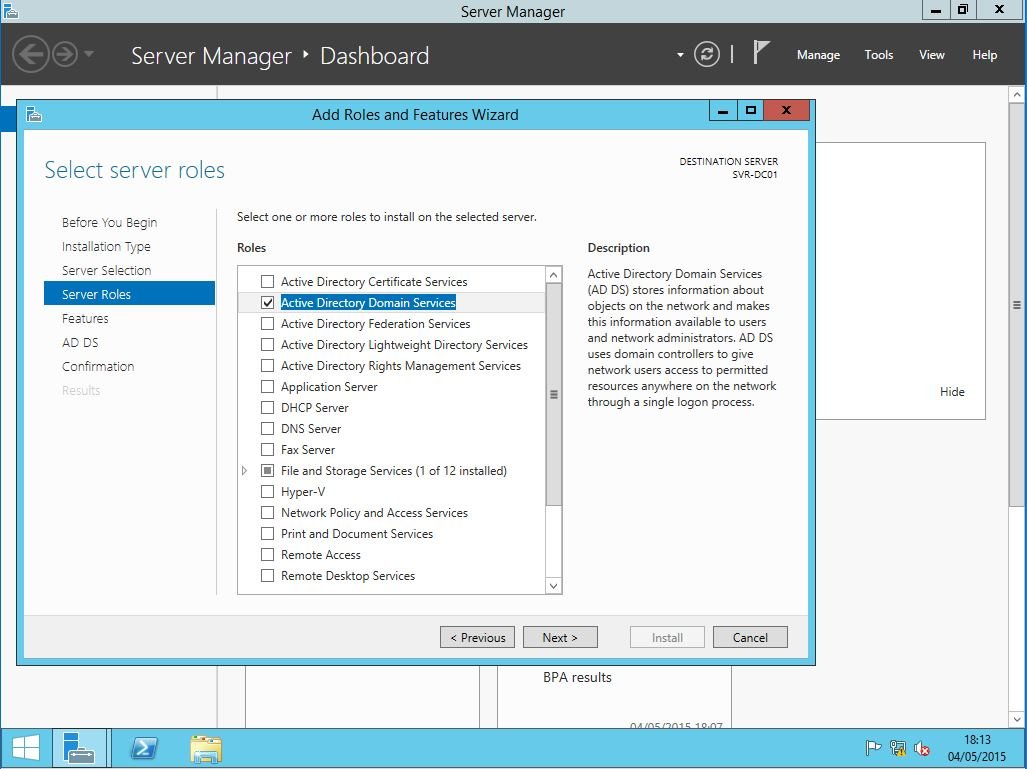Open the notifications flag icon
The image size is (1027, 769).
[761, 53]
